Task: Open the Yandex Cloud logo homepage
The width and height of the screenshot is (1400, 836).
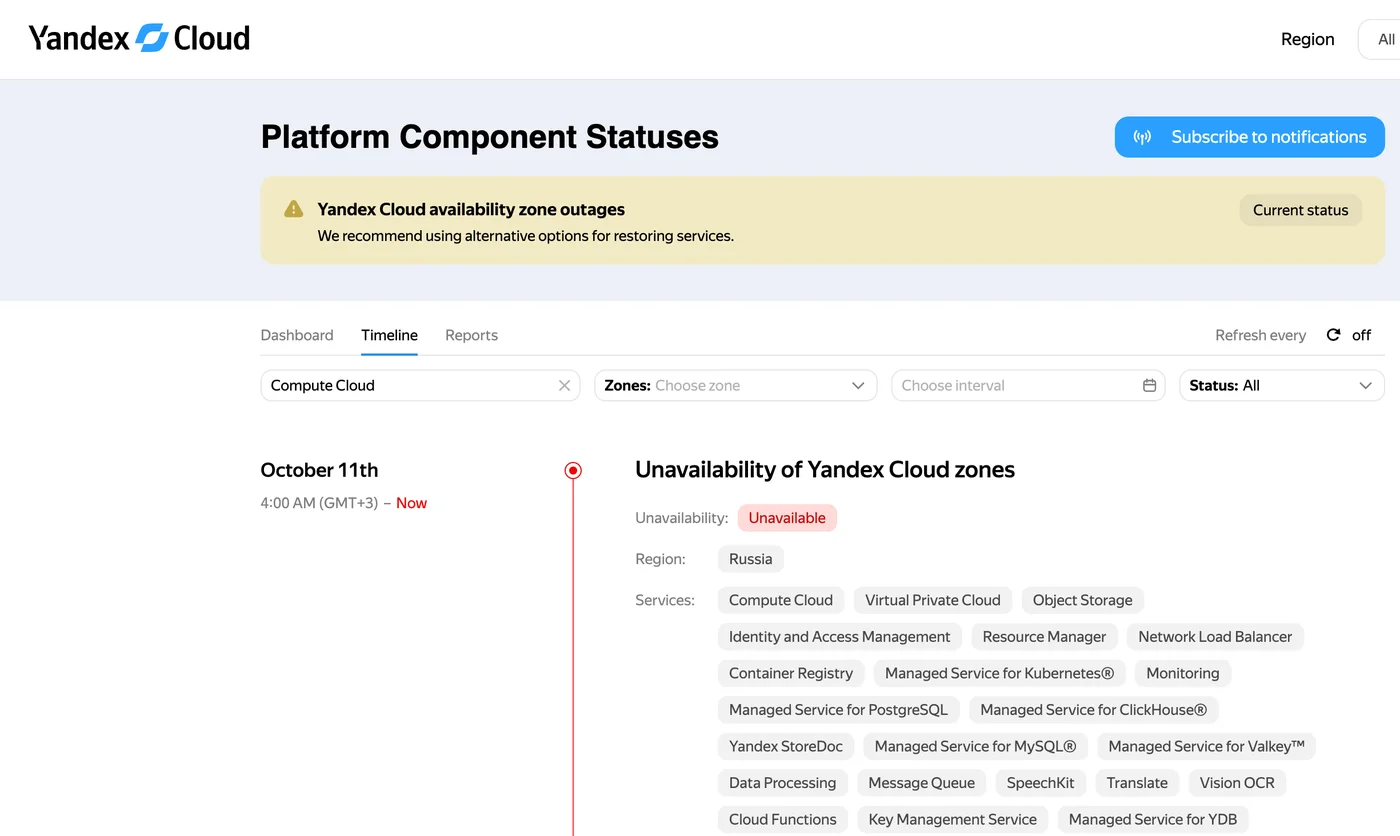Action: pyautogui.click(x=139, y=38)
